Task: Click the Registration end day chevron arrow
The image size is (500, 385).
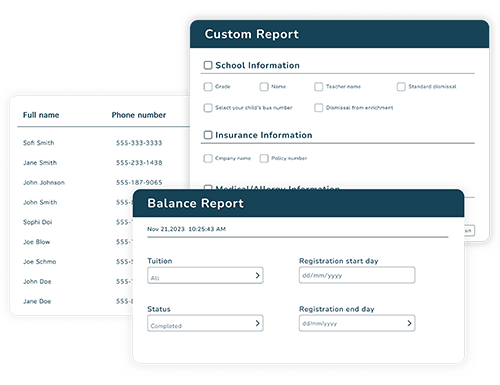Action: coord(409,323)
